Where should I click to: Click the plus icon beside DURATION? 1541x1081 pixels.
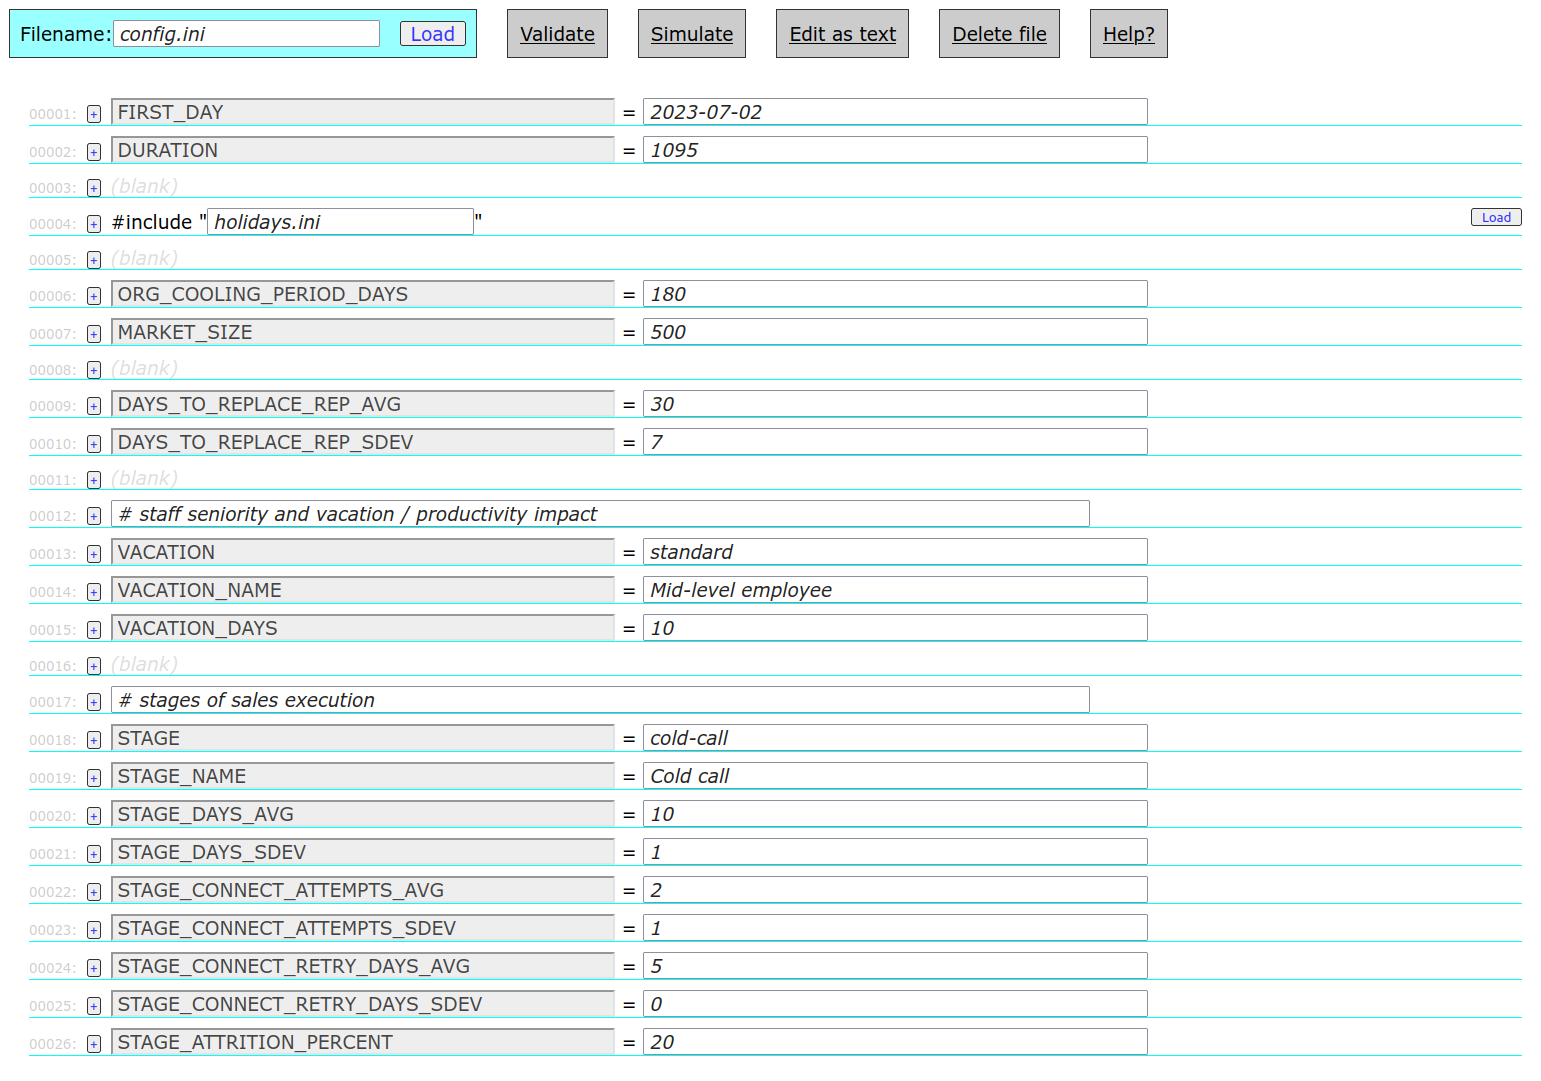(94, 152)
